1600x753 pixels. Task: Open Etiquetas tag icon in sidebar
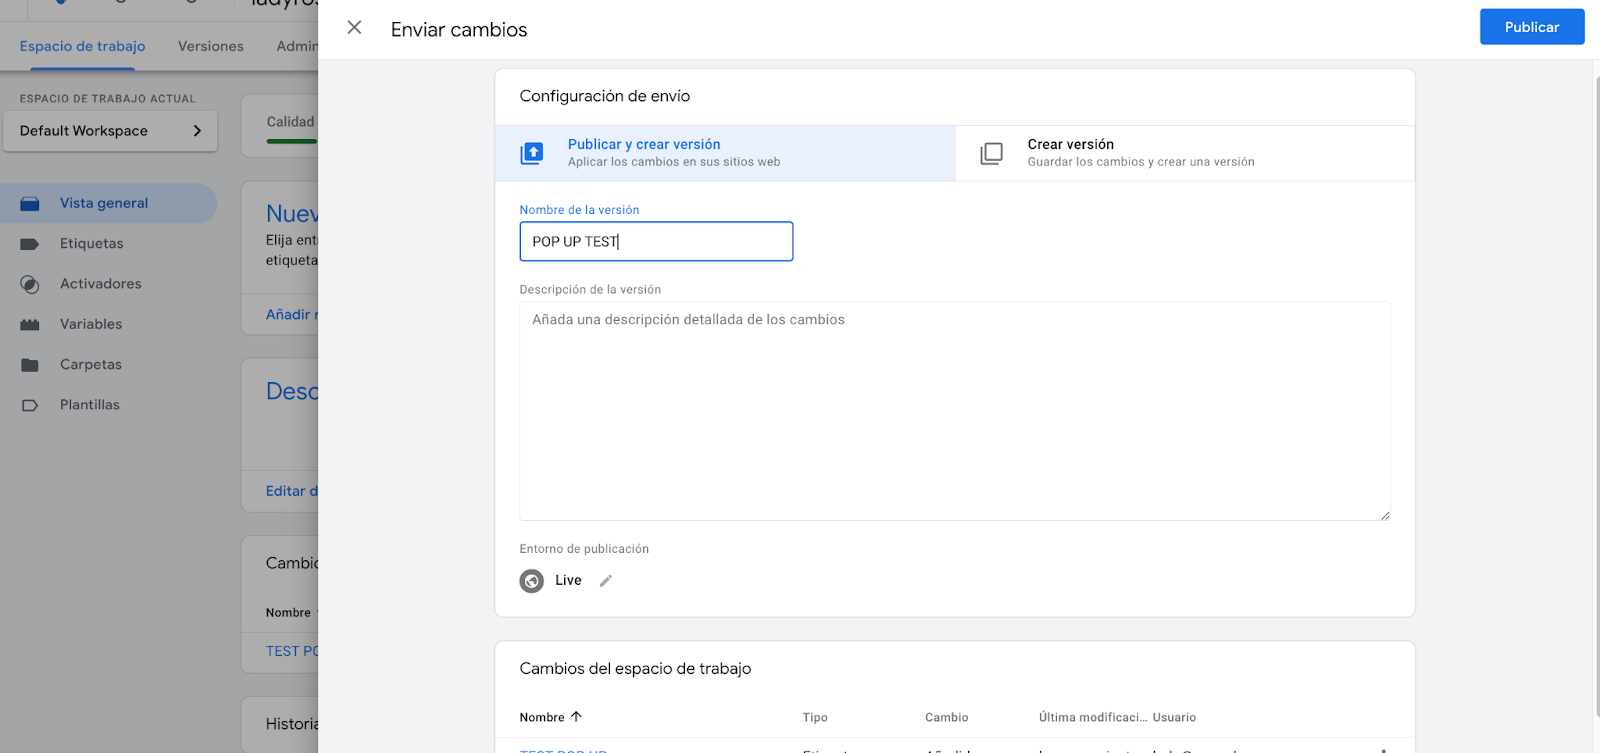point(30,244)
